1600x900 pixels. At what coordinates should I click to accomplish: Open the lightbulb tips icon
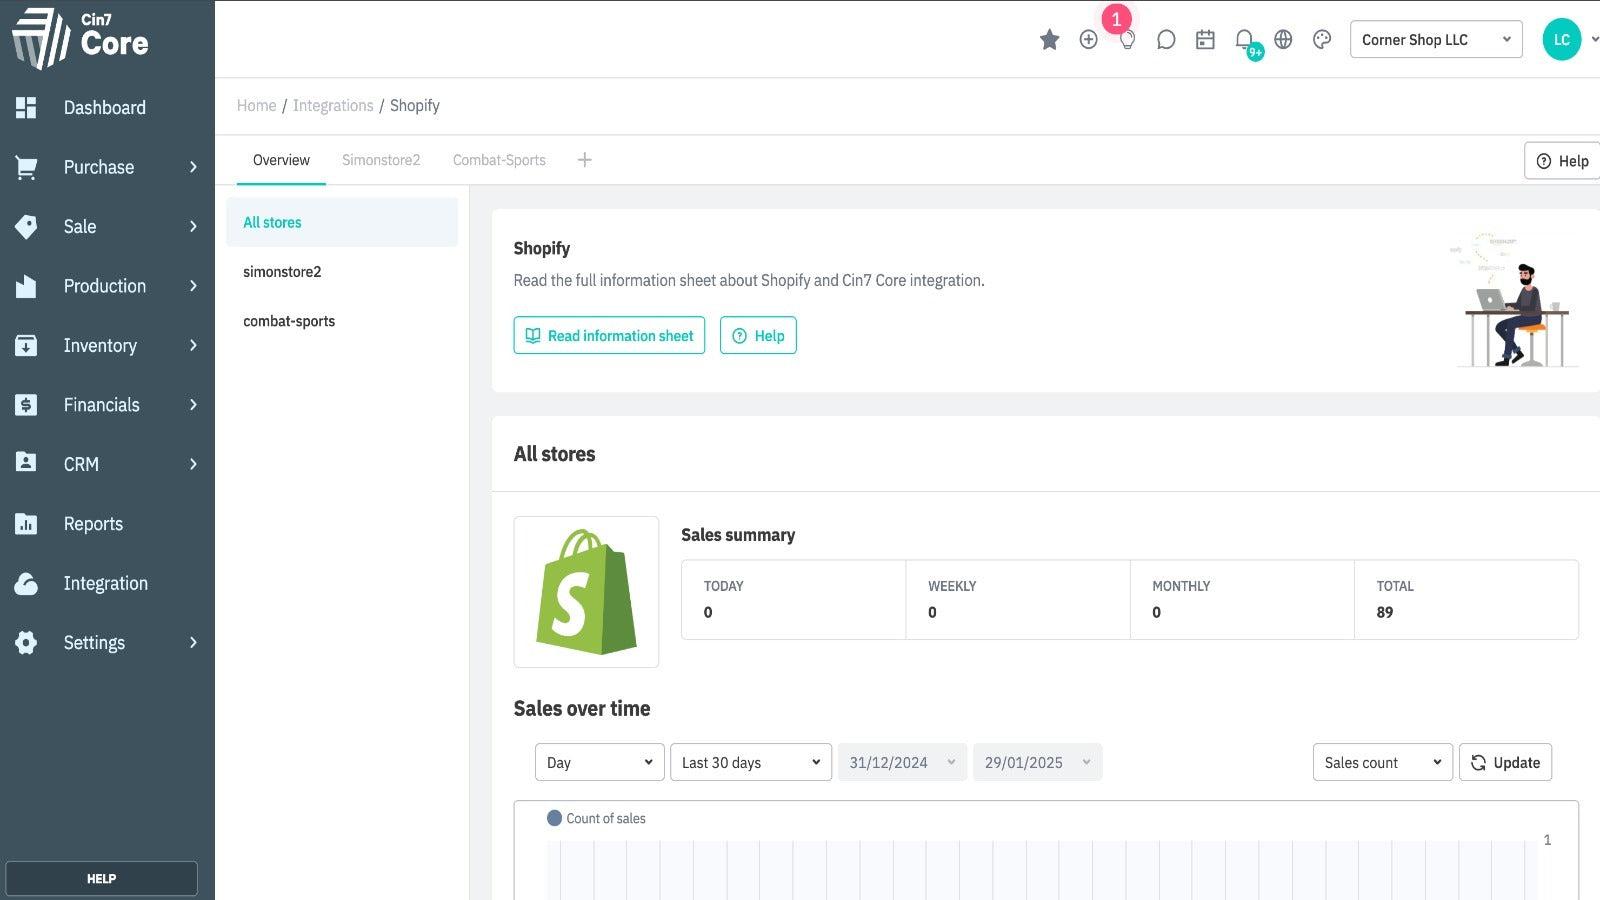pos(1127,41)
